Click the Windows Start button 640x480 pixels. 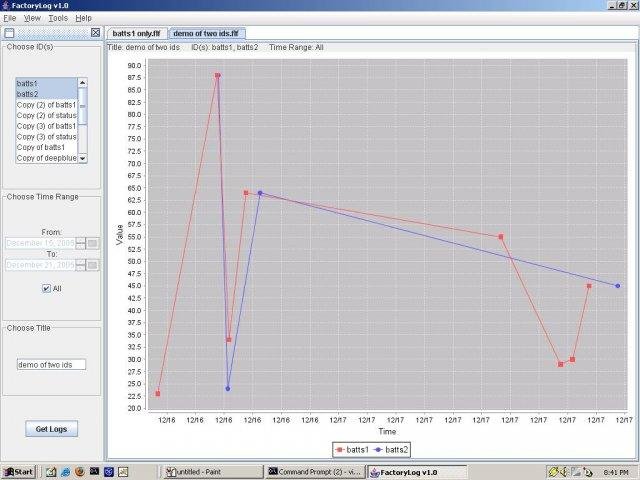(19, 472)
